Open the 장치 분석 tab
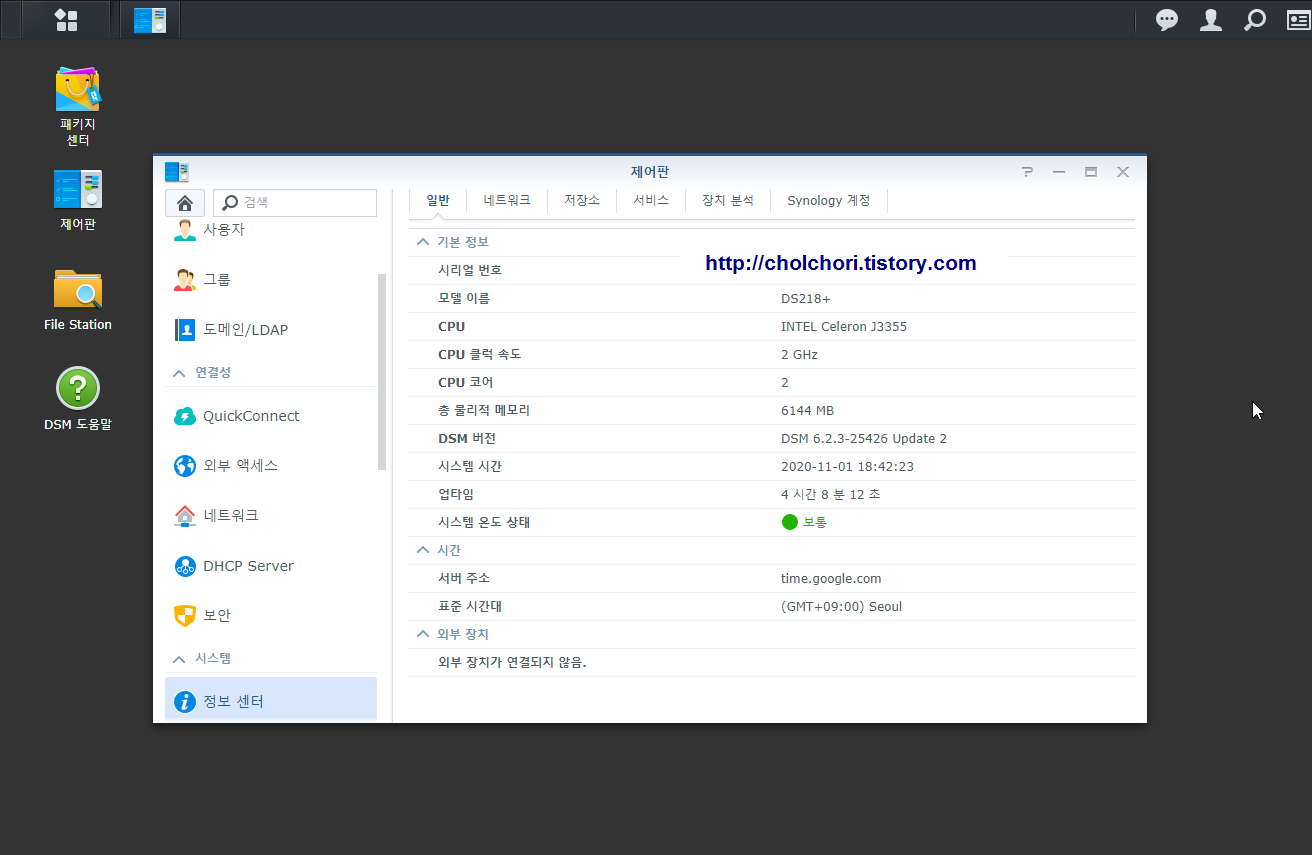Image resolution: width=1312 pixels, height=855 pixels. tap(728, 201)
